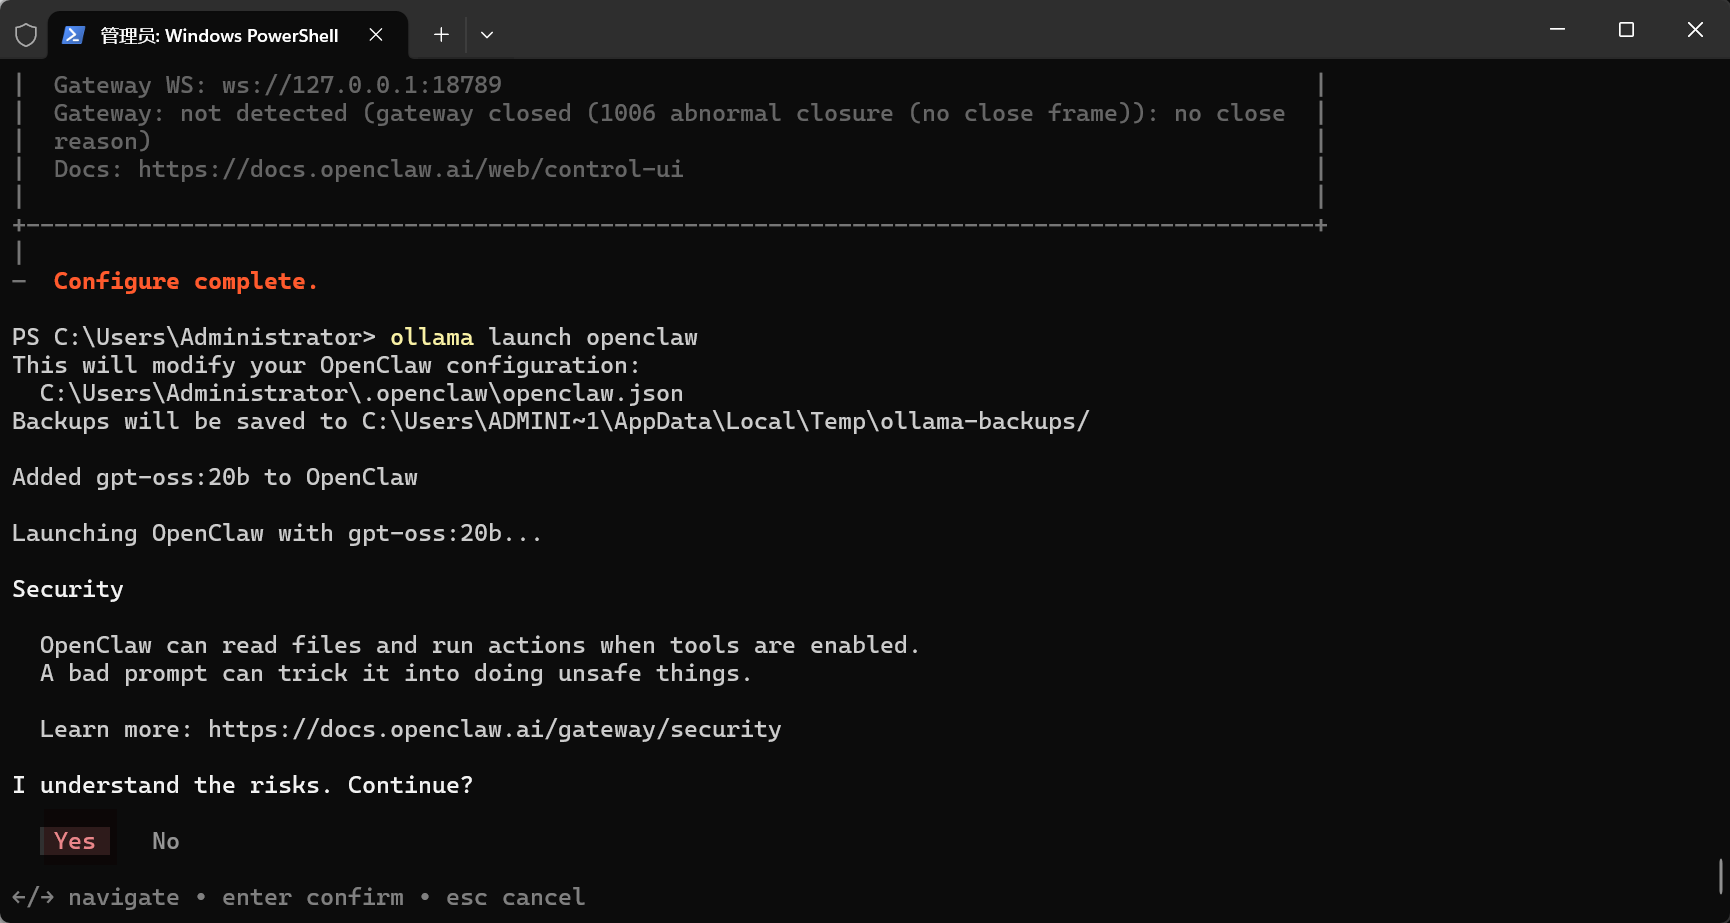Open the docs control-ui link
This screenshot has width=1730, height=923.
click(411, 169)
